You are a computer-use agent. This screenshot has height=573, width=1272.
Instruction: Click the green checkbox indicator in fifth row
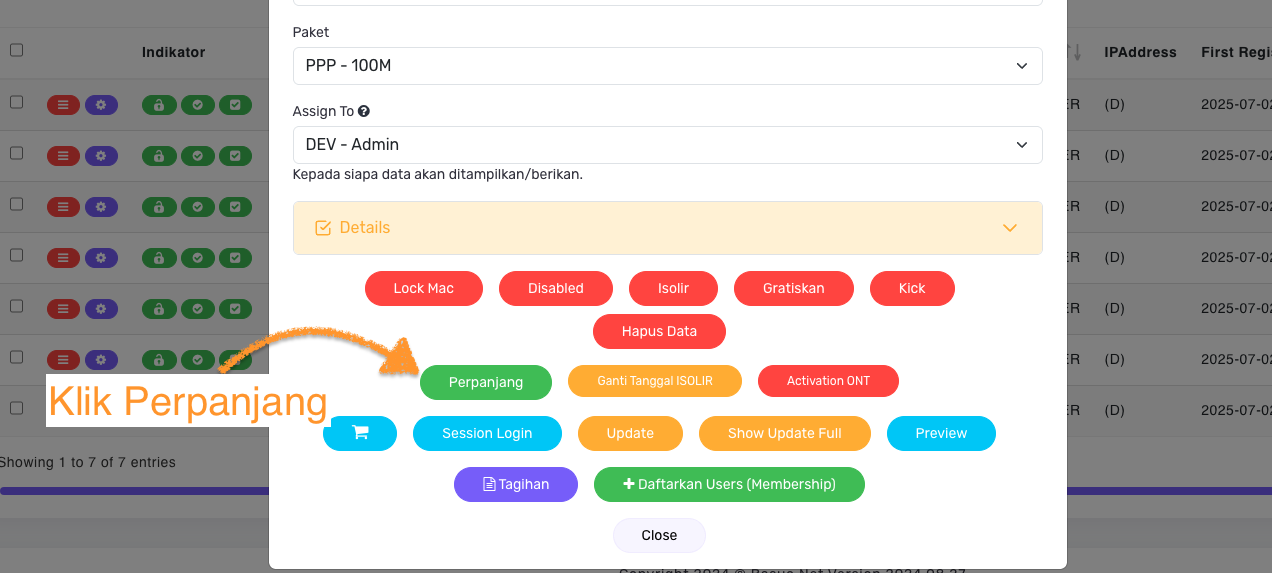click(235, 308)
